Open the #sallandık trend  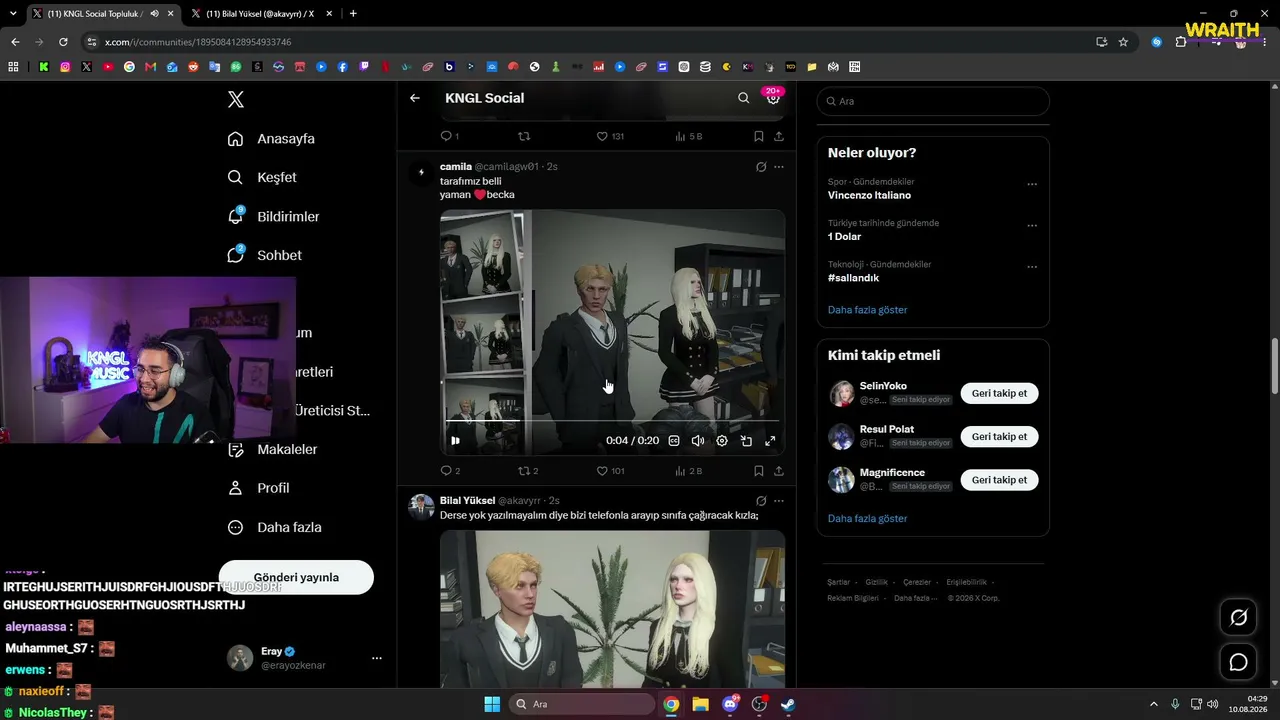[x=853, y=278]
